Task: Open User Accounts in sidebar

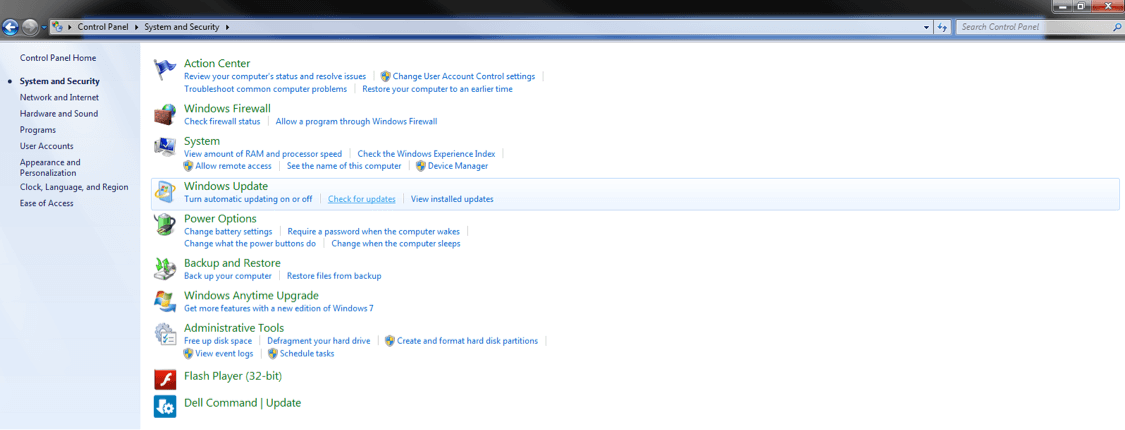Action: (47, 146)
